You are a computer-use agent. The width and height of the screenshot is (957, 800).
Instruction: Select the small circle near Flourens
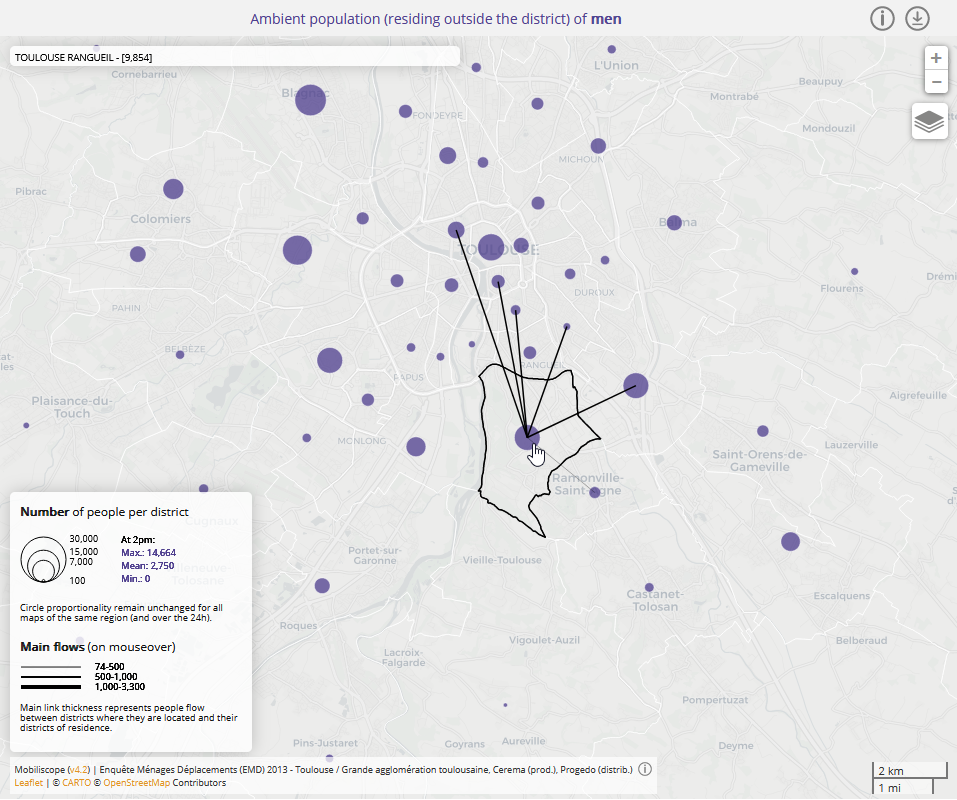click(x=854, y=272)
